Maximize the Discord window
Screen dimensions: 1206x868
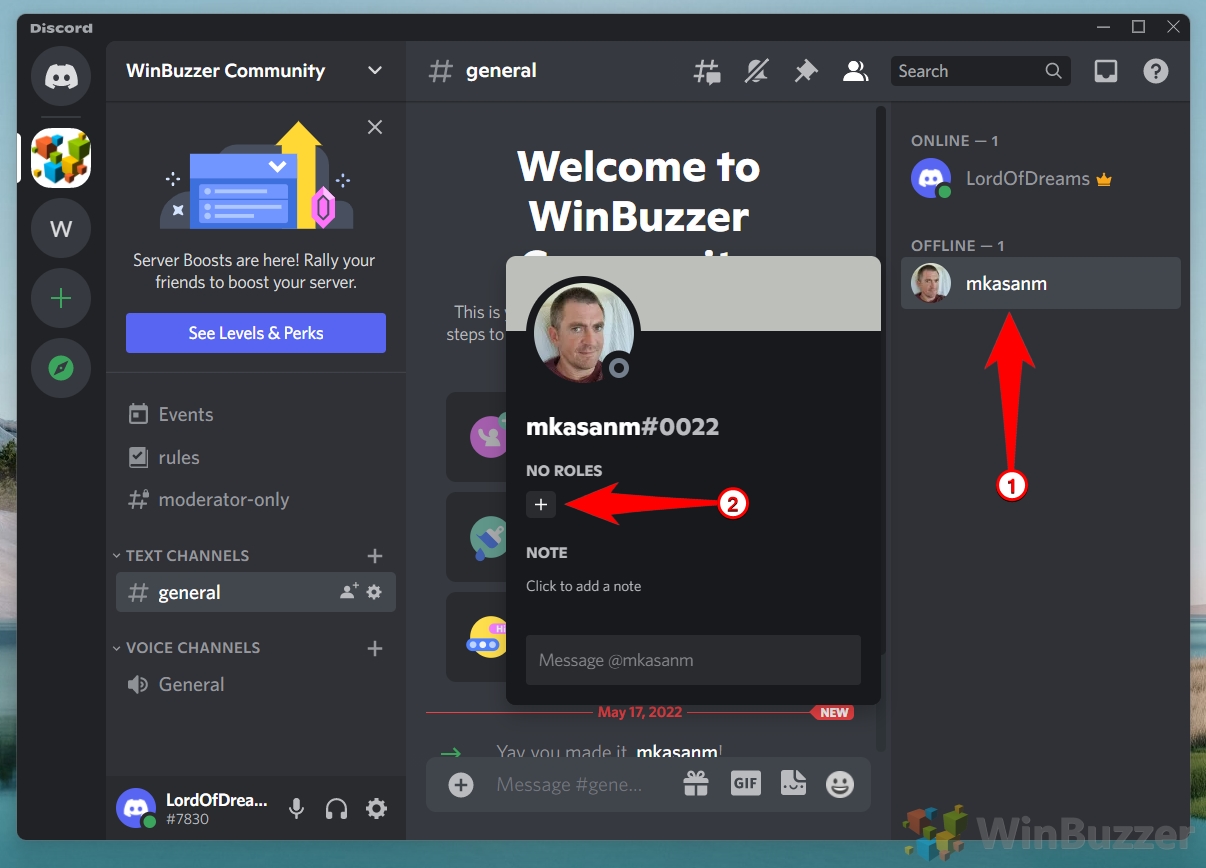point(1138,27)
